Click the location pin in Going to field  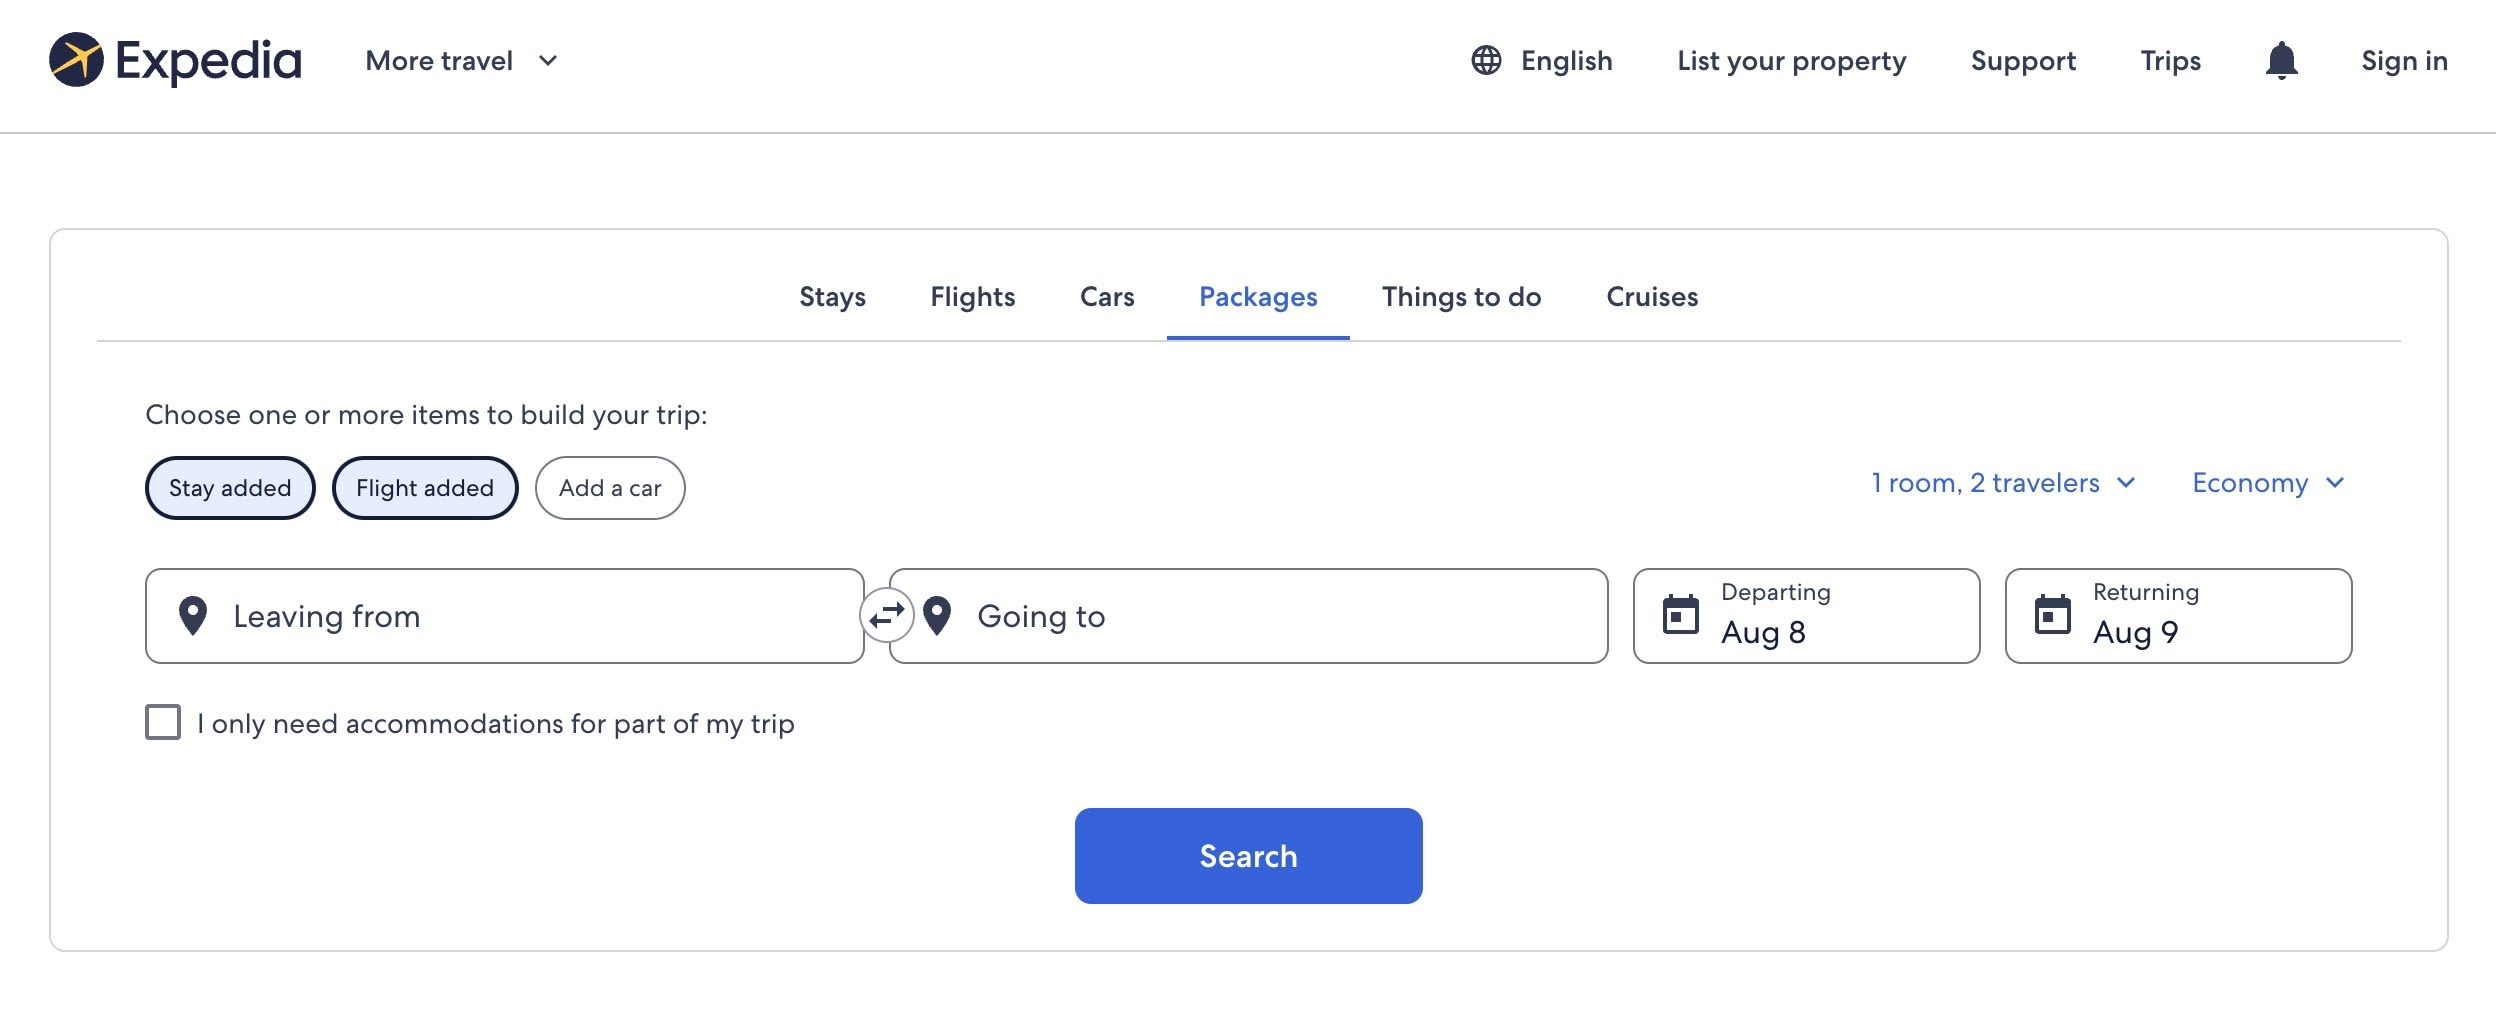click(x=938, y=616)
